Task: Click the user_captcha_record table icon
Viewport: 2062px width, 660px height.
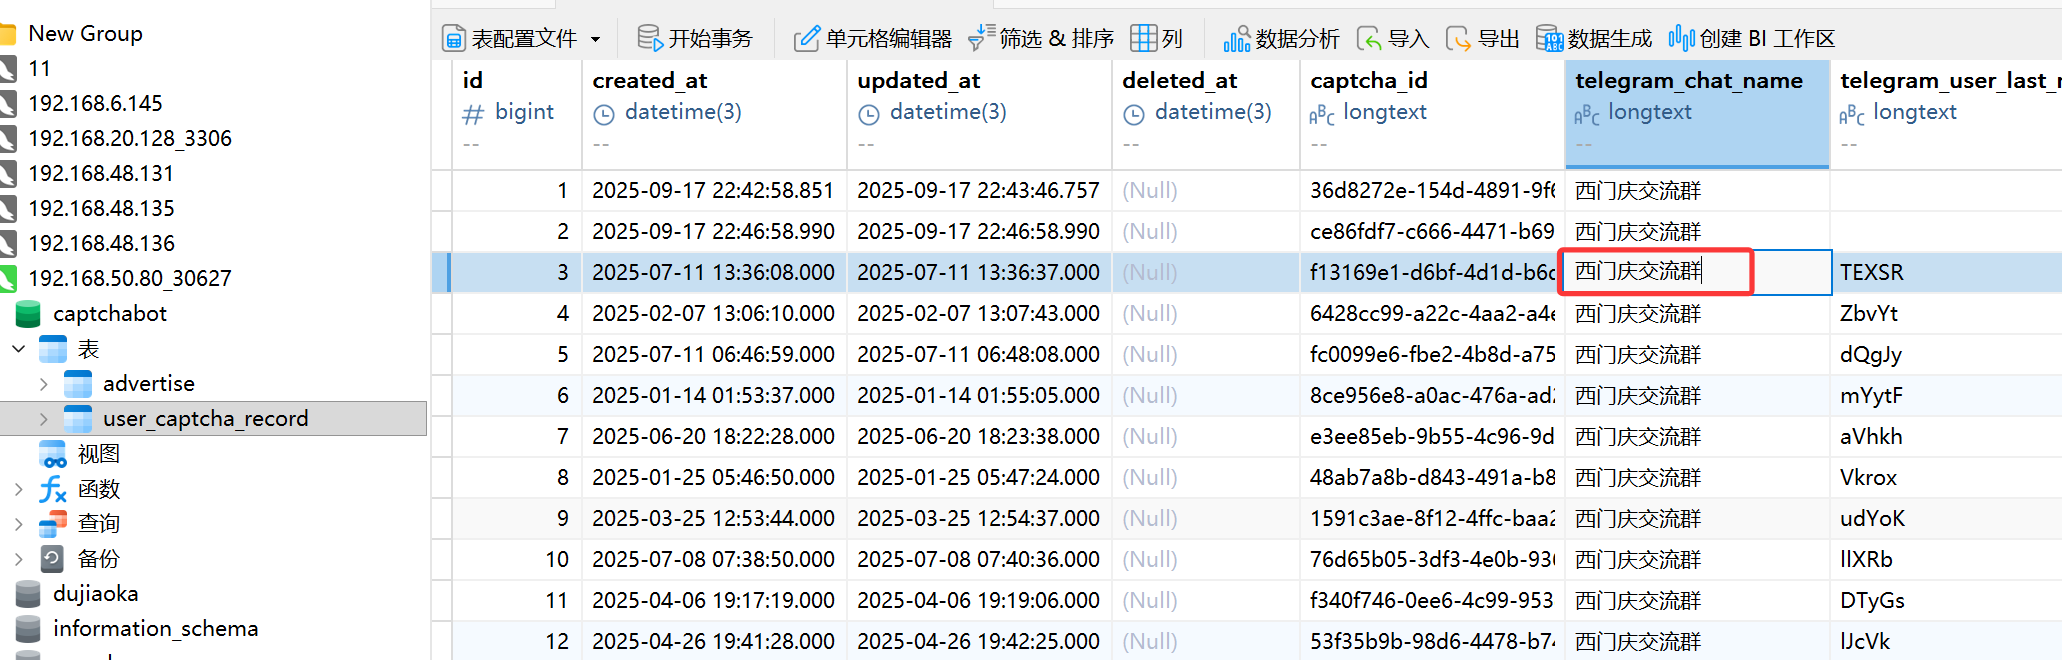Action: point(78,419)
